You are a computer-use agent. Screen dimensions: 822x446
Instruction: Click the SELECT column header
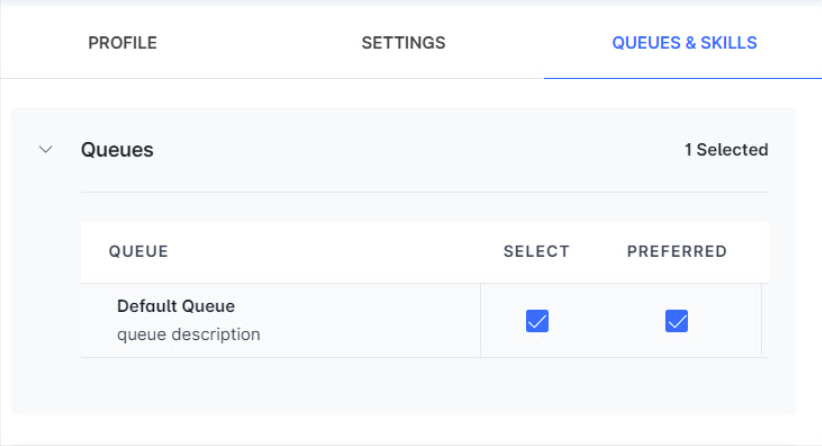pos(536,252)
